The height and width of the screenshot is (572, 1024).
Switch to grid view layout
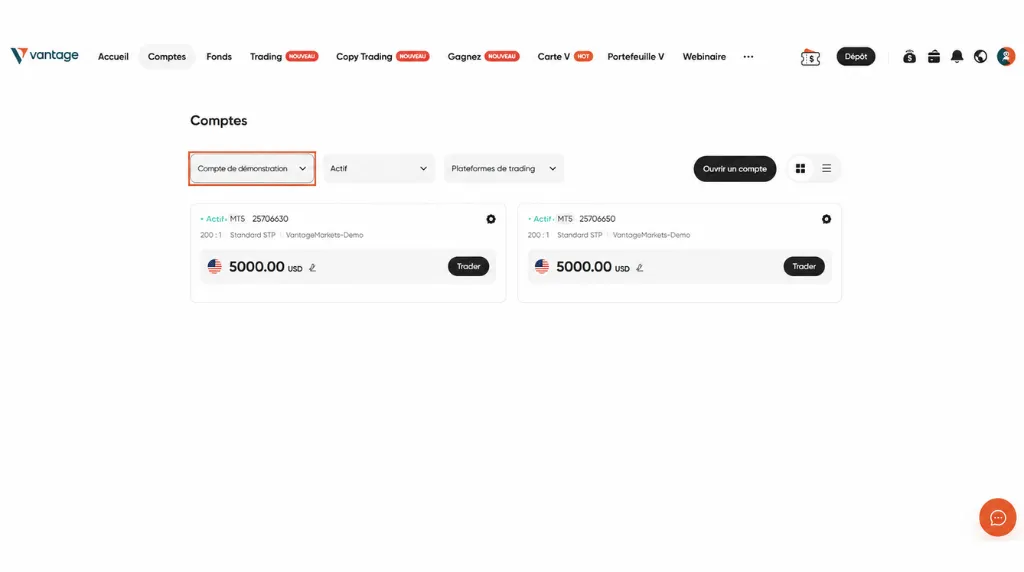800,168
